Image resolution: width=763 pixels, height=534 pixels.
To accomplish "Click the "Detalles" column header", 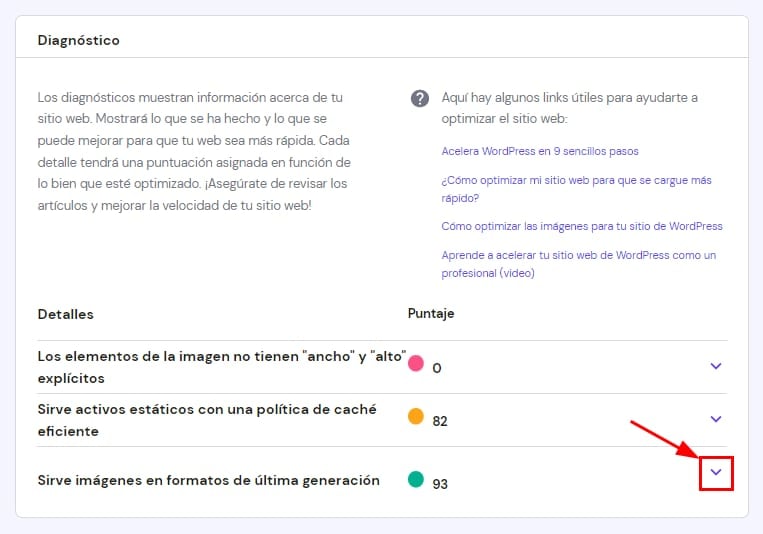I will click(65, 314).
